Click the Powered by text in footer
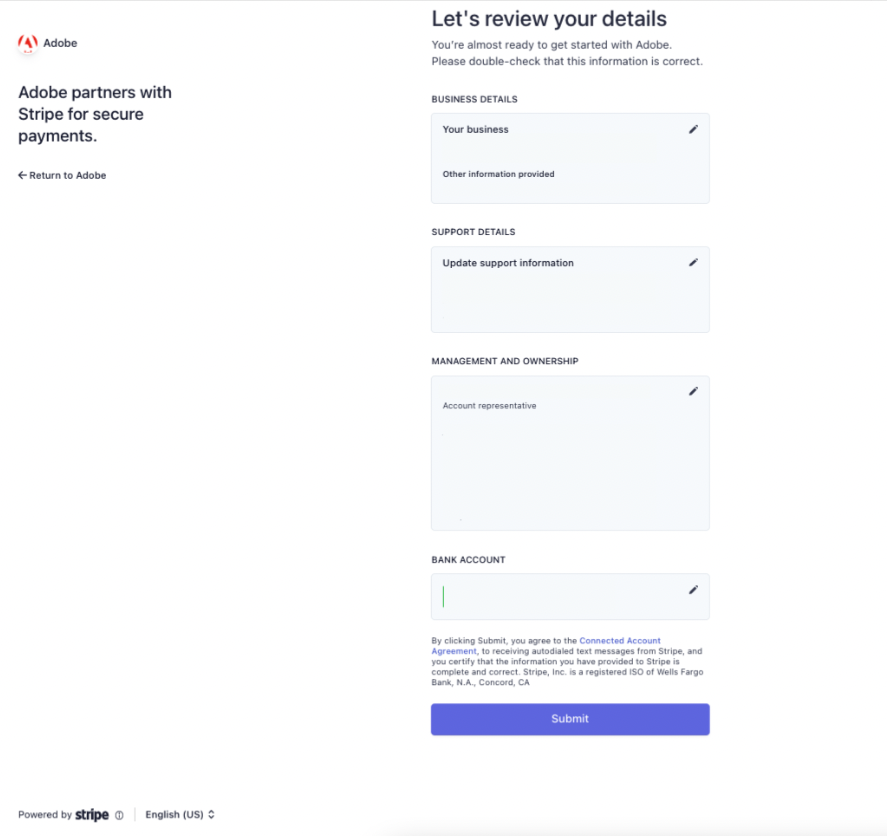The image size is (887, 836). point(45,815)
